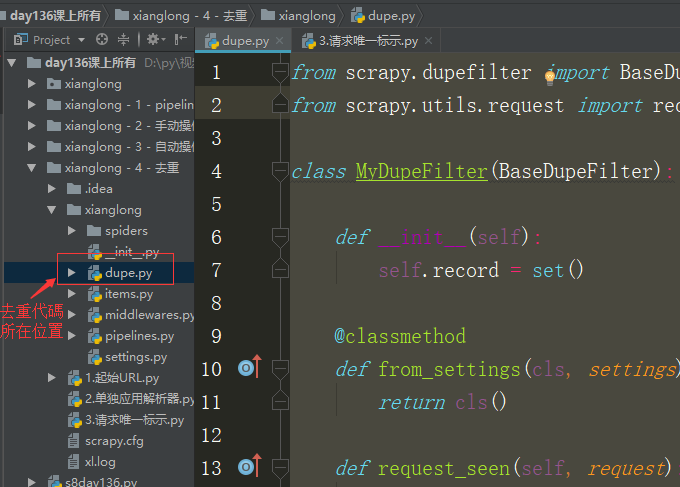This screenshot has width=680, height=487.
Task: Toggle the fold marker on line 1 imports
Action: point(280,72)
